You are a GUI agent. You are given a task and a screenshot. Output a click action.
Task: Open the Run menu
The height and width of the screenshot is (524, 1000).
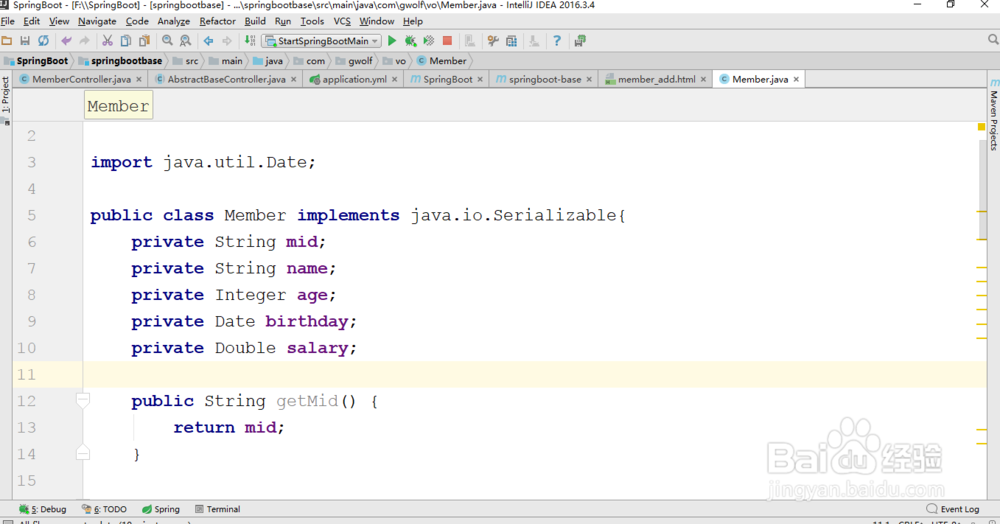click(283, 21)
